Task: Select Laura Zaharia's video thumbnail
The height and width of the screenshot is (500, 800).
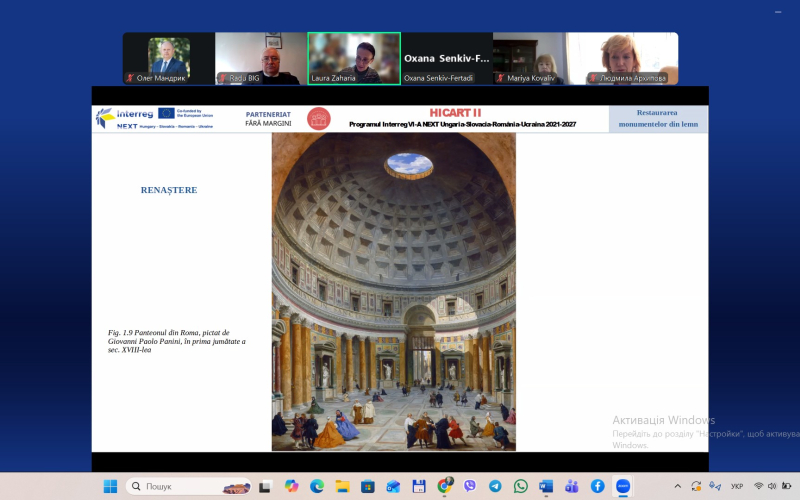Action: [354, 58]
